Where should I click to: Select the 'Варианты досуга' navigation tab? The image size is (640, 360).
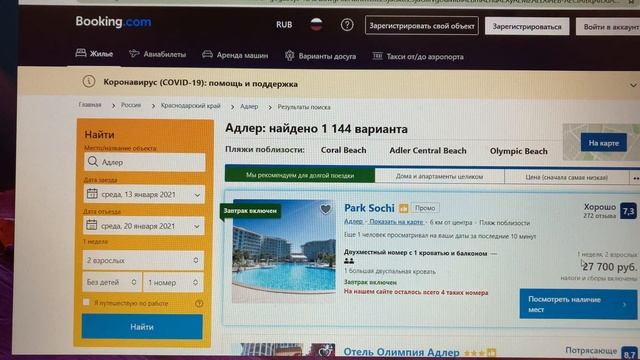(x=320, y=56)
